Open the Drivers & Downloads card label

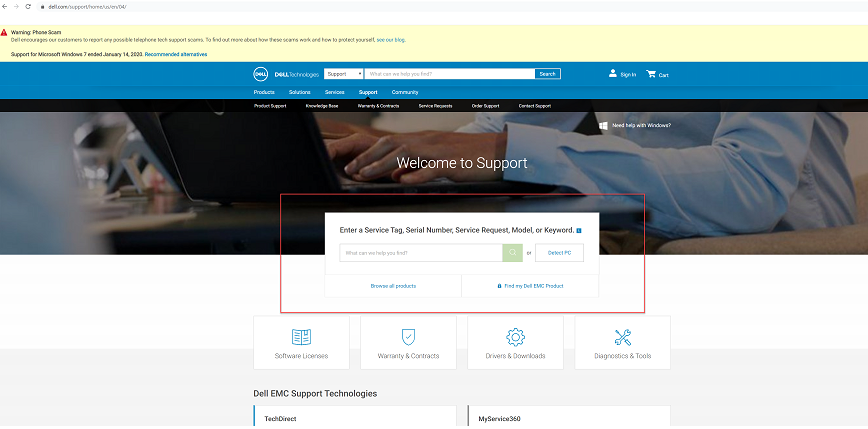tap(515, 356)
